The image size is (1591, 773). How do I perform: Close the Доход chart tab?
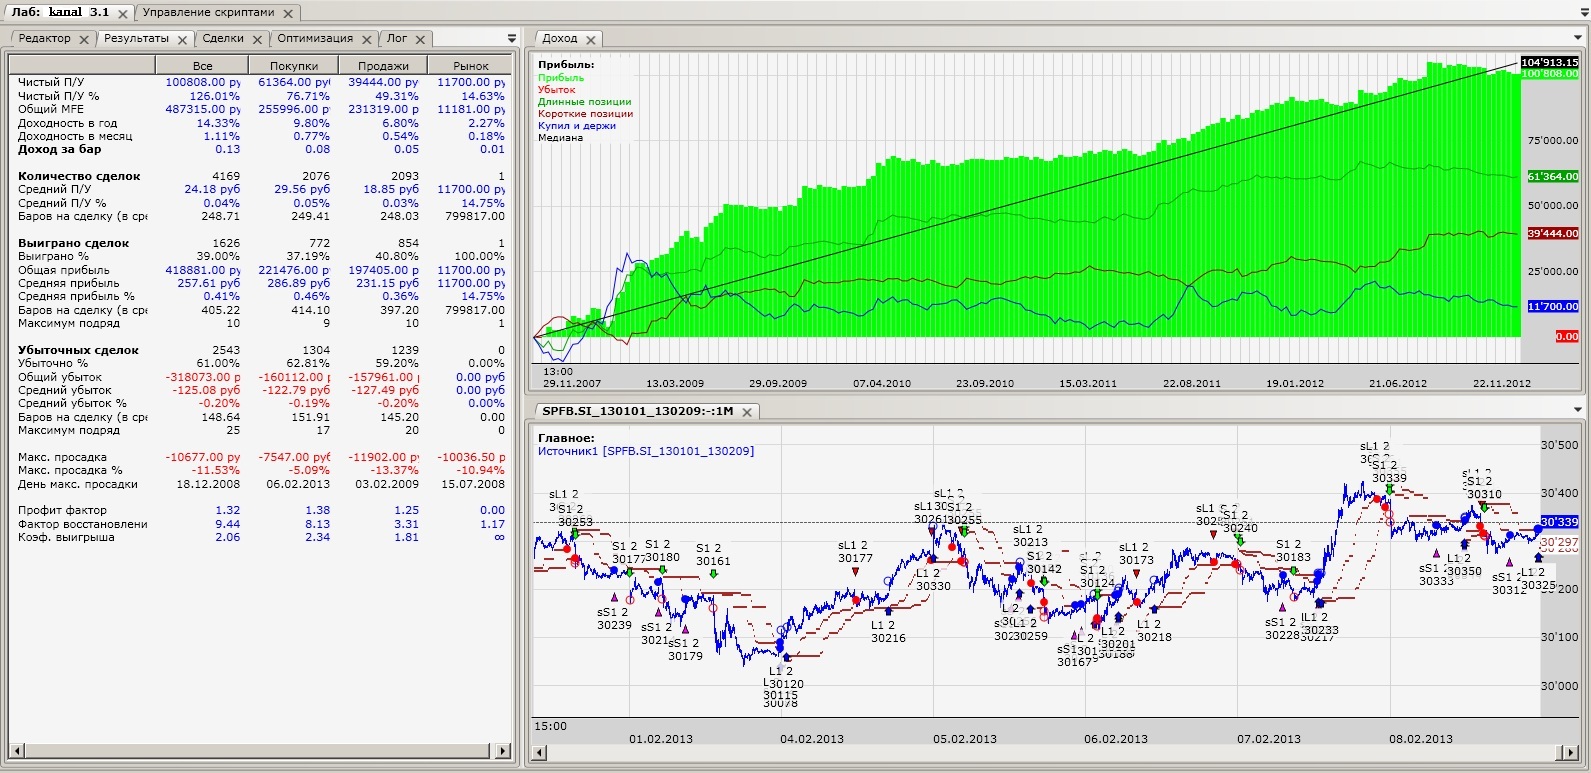coord(590,40)
